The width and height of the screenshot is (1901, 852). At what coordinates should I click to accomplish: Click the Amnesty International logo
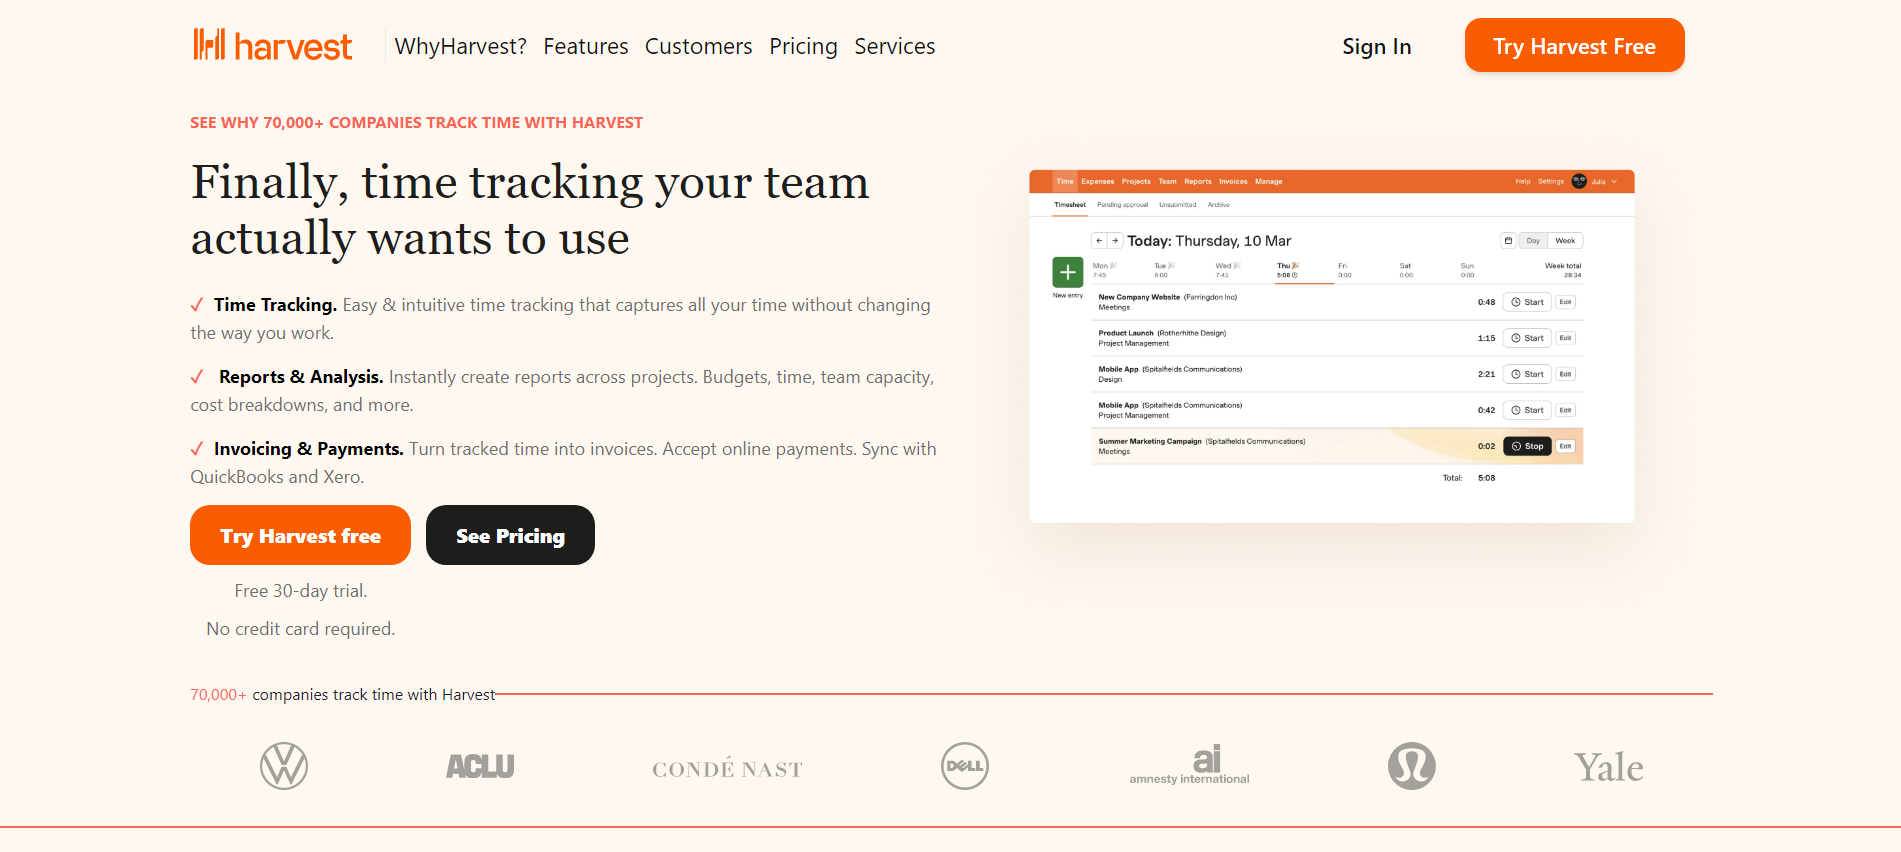pyautogui.click(x=1189, y=766)
